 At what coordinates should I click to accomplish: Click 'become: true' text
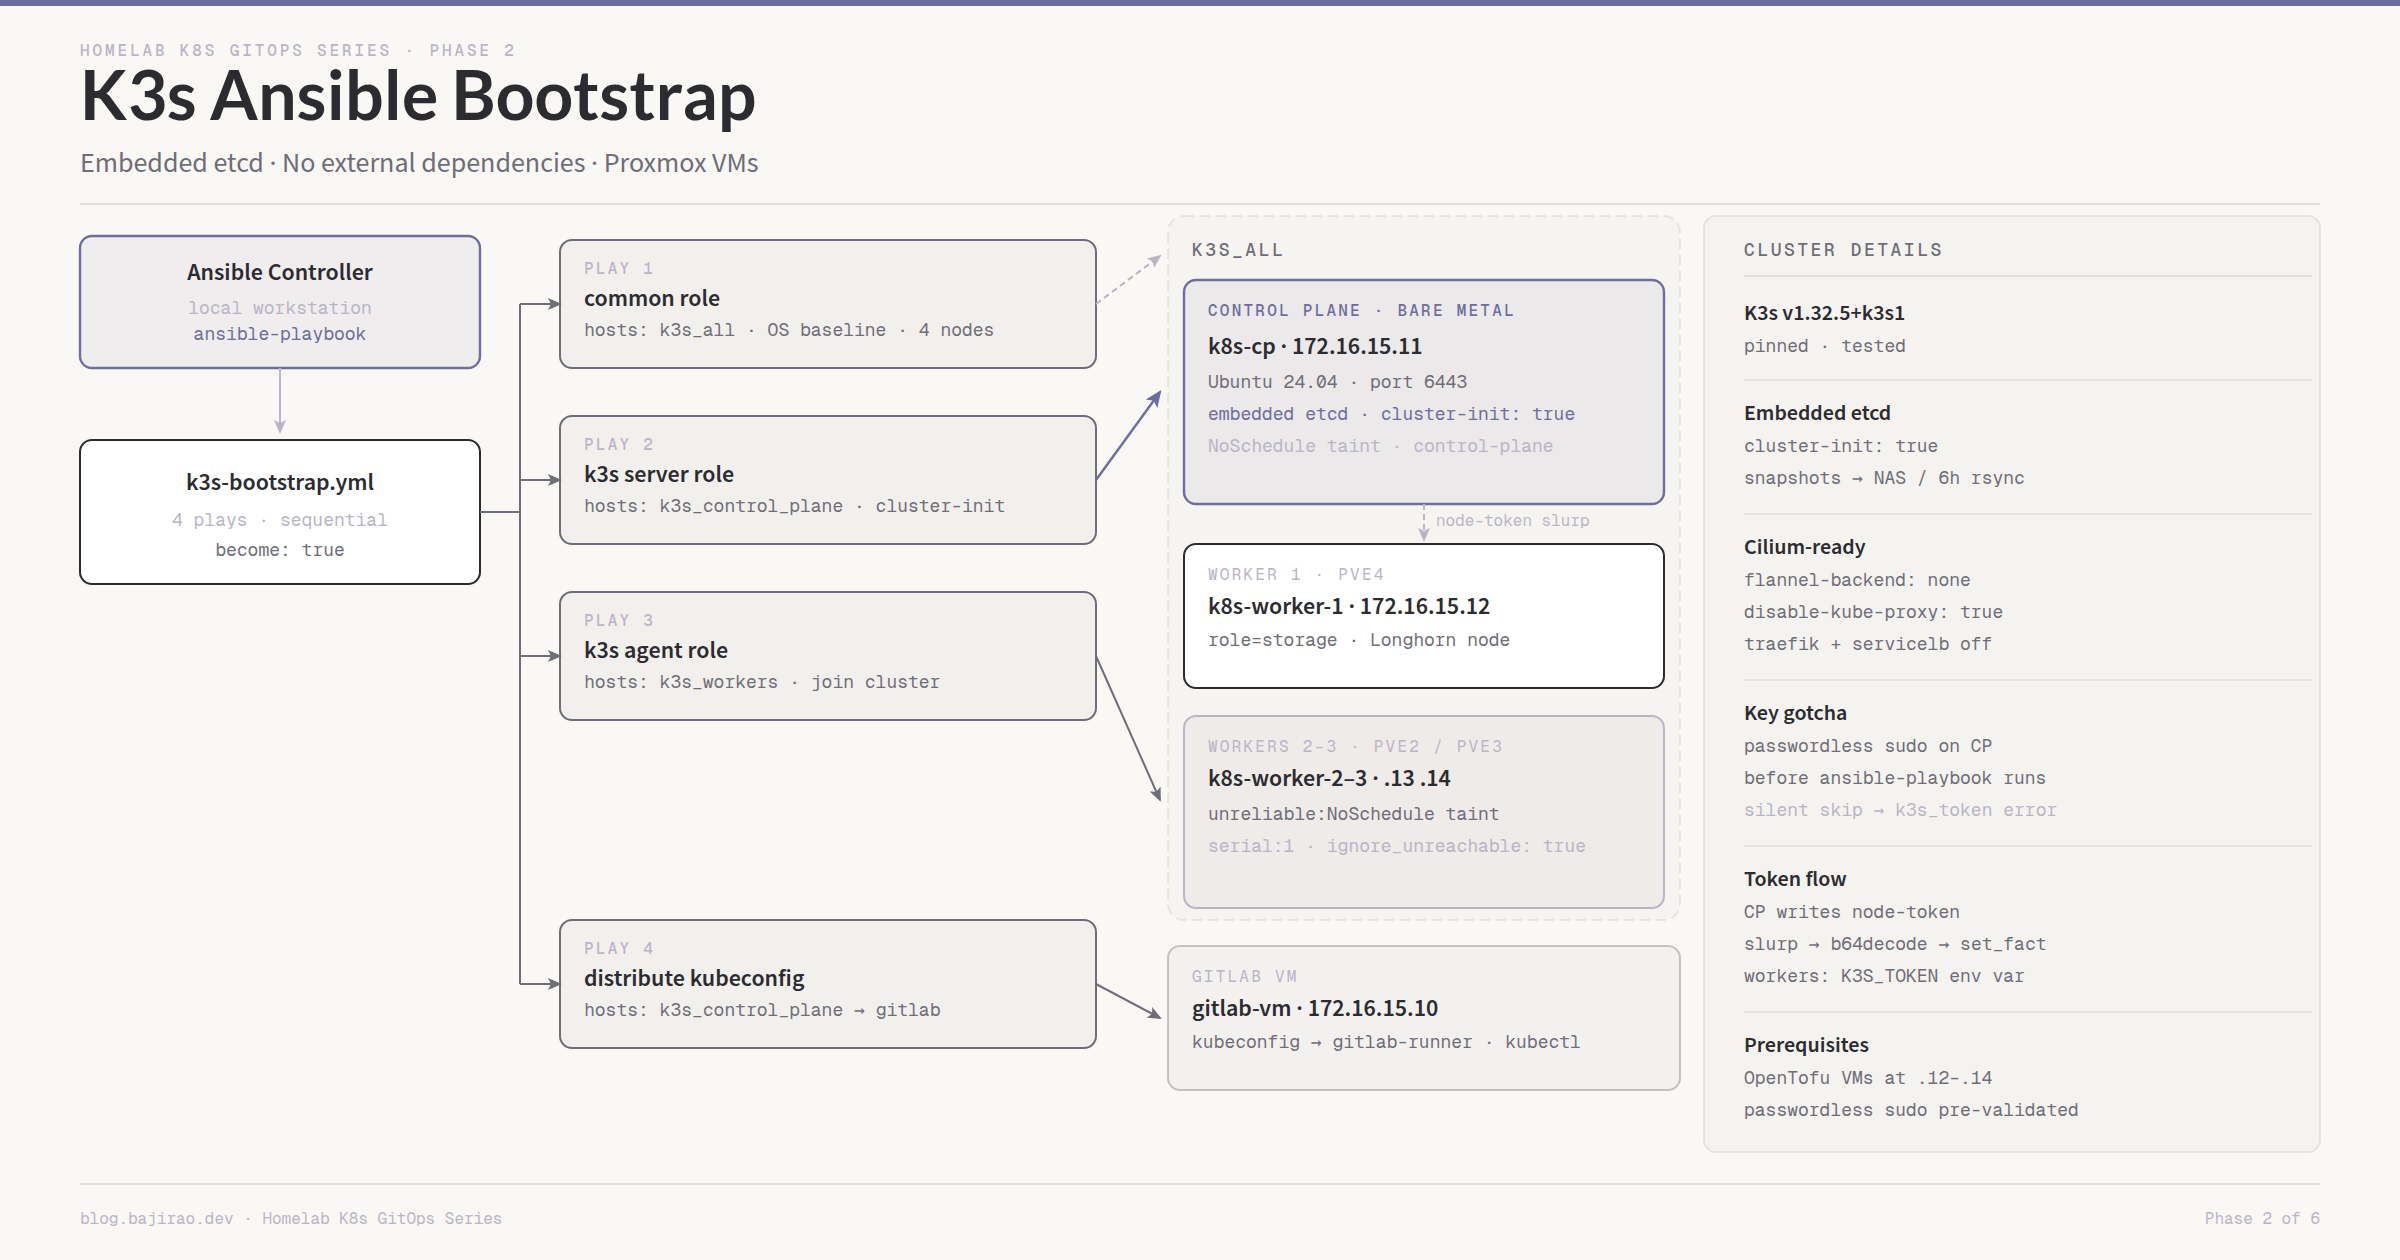point(280,550)
